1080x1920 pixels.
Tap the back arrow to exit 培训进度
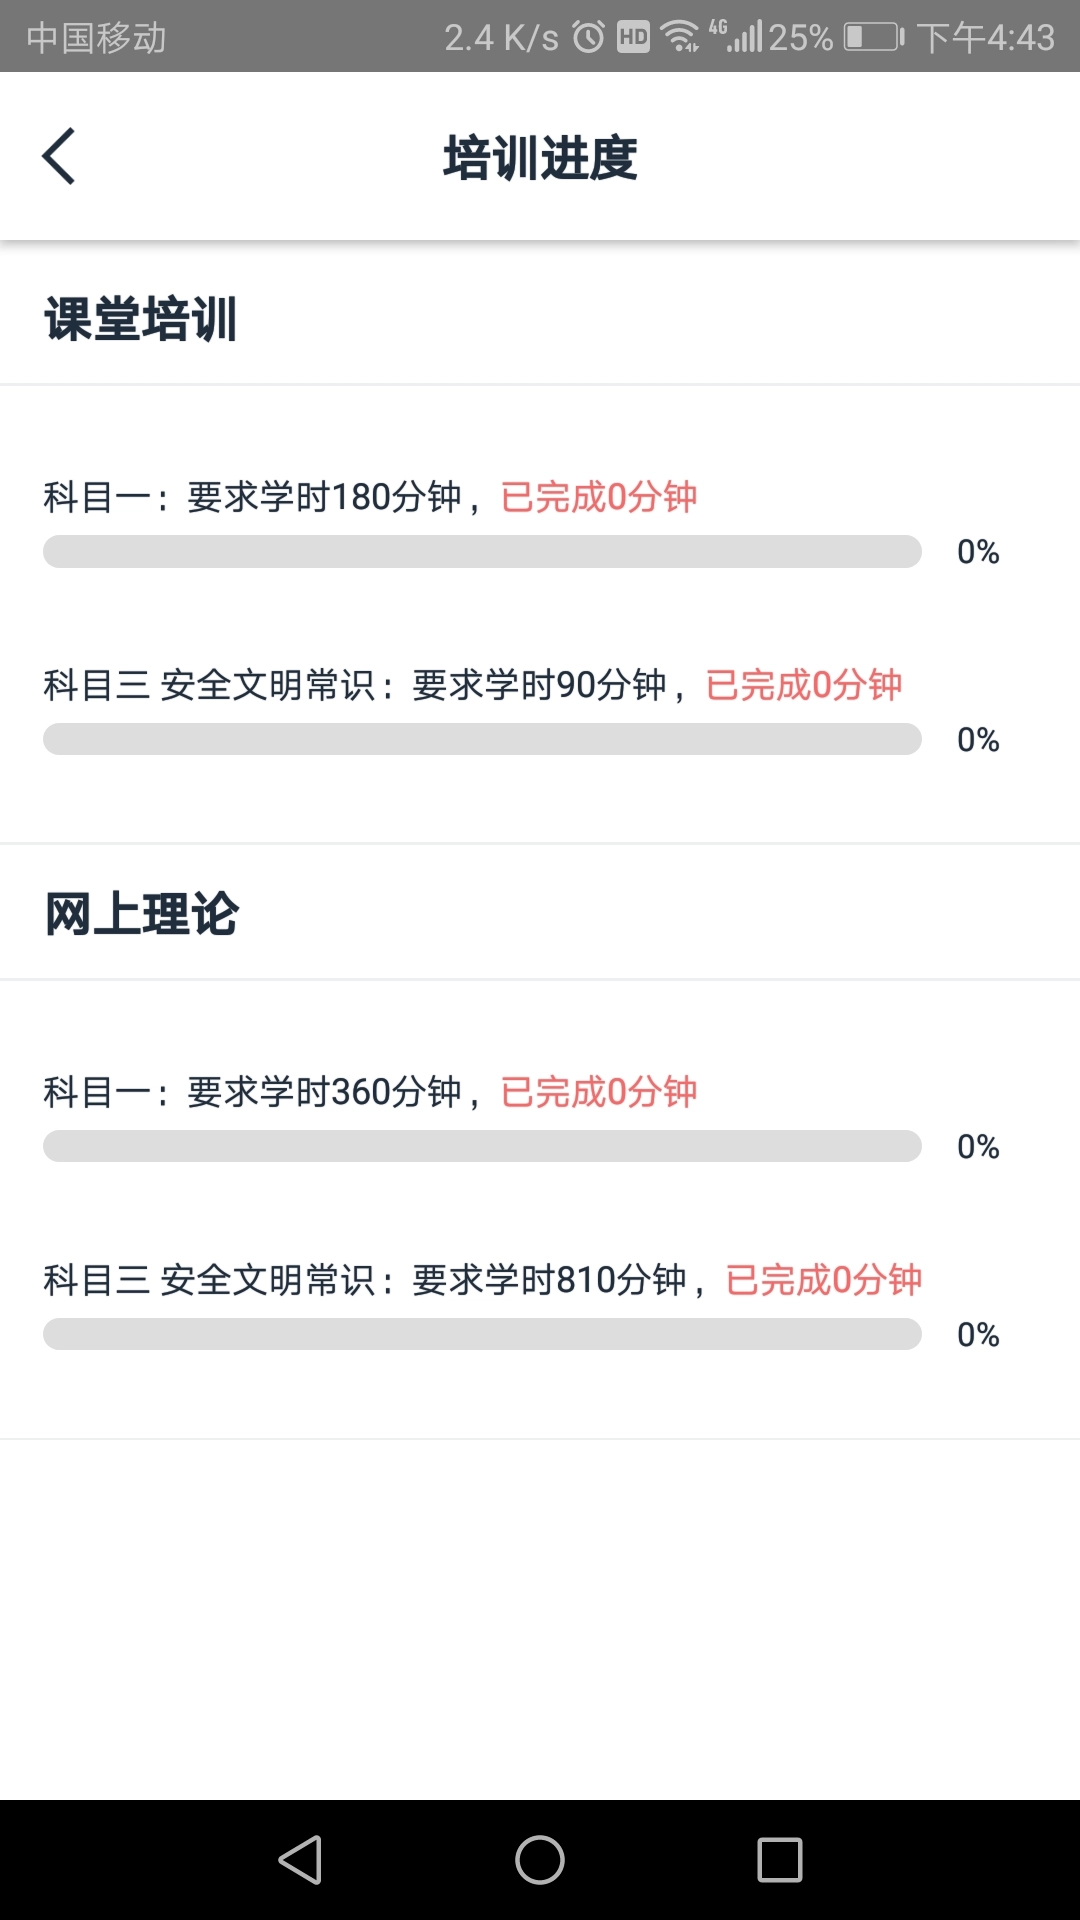58,156
